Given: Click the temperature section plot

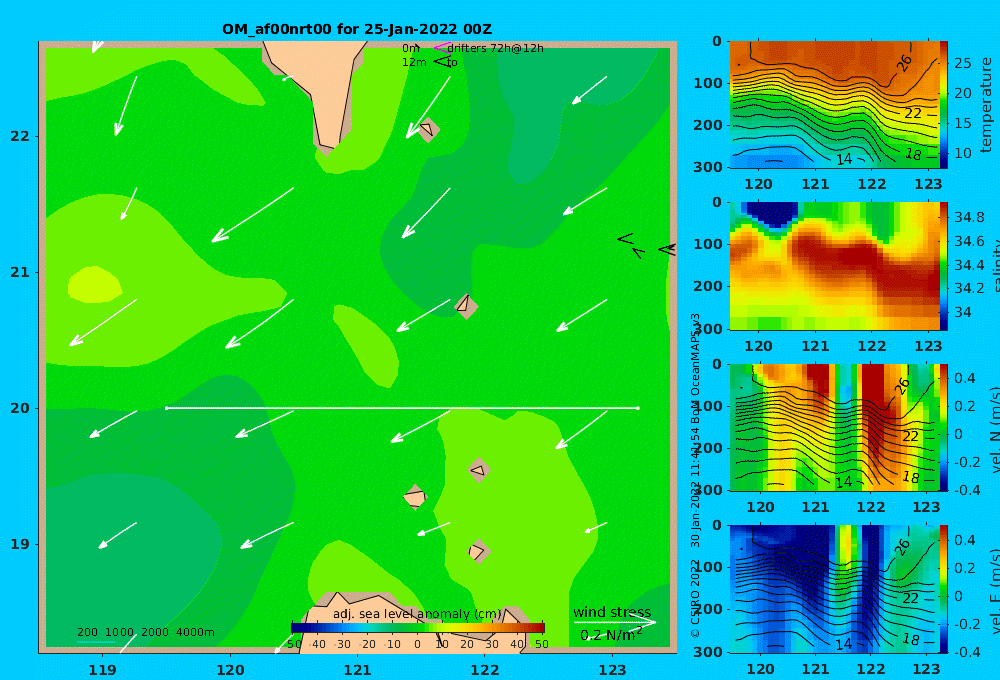Looking at the screenshot, I should pos(834,105).
